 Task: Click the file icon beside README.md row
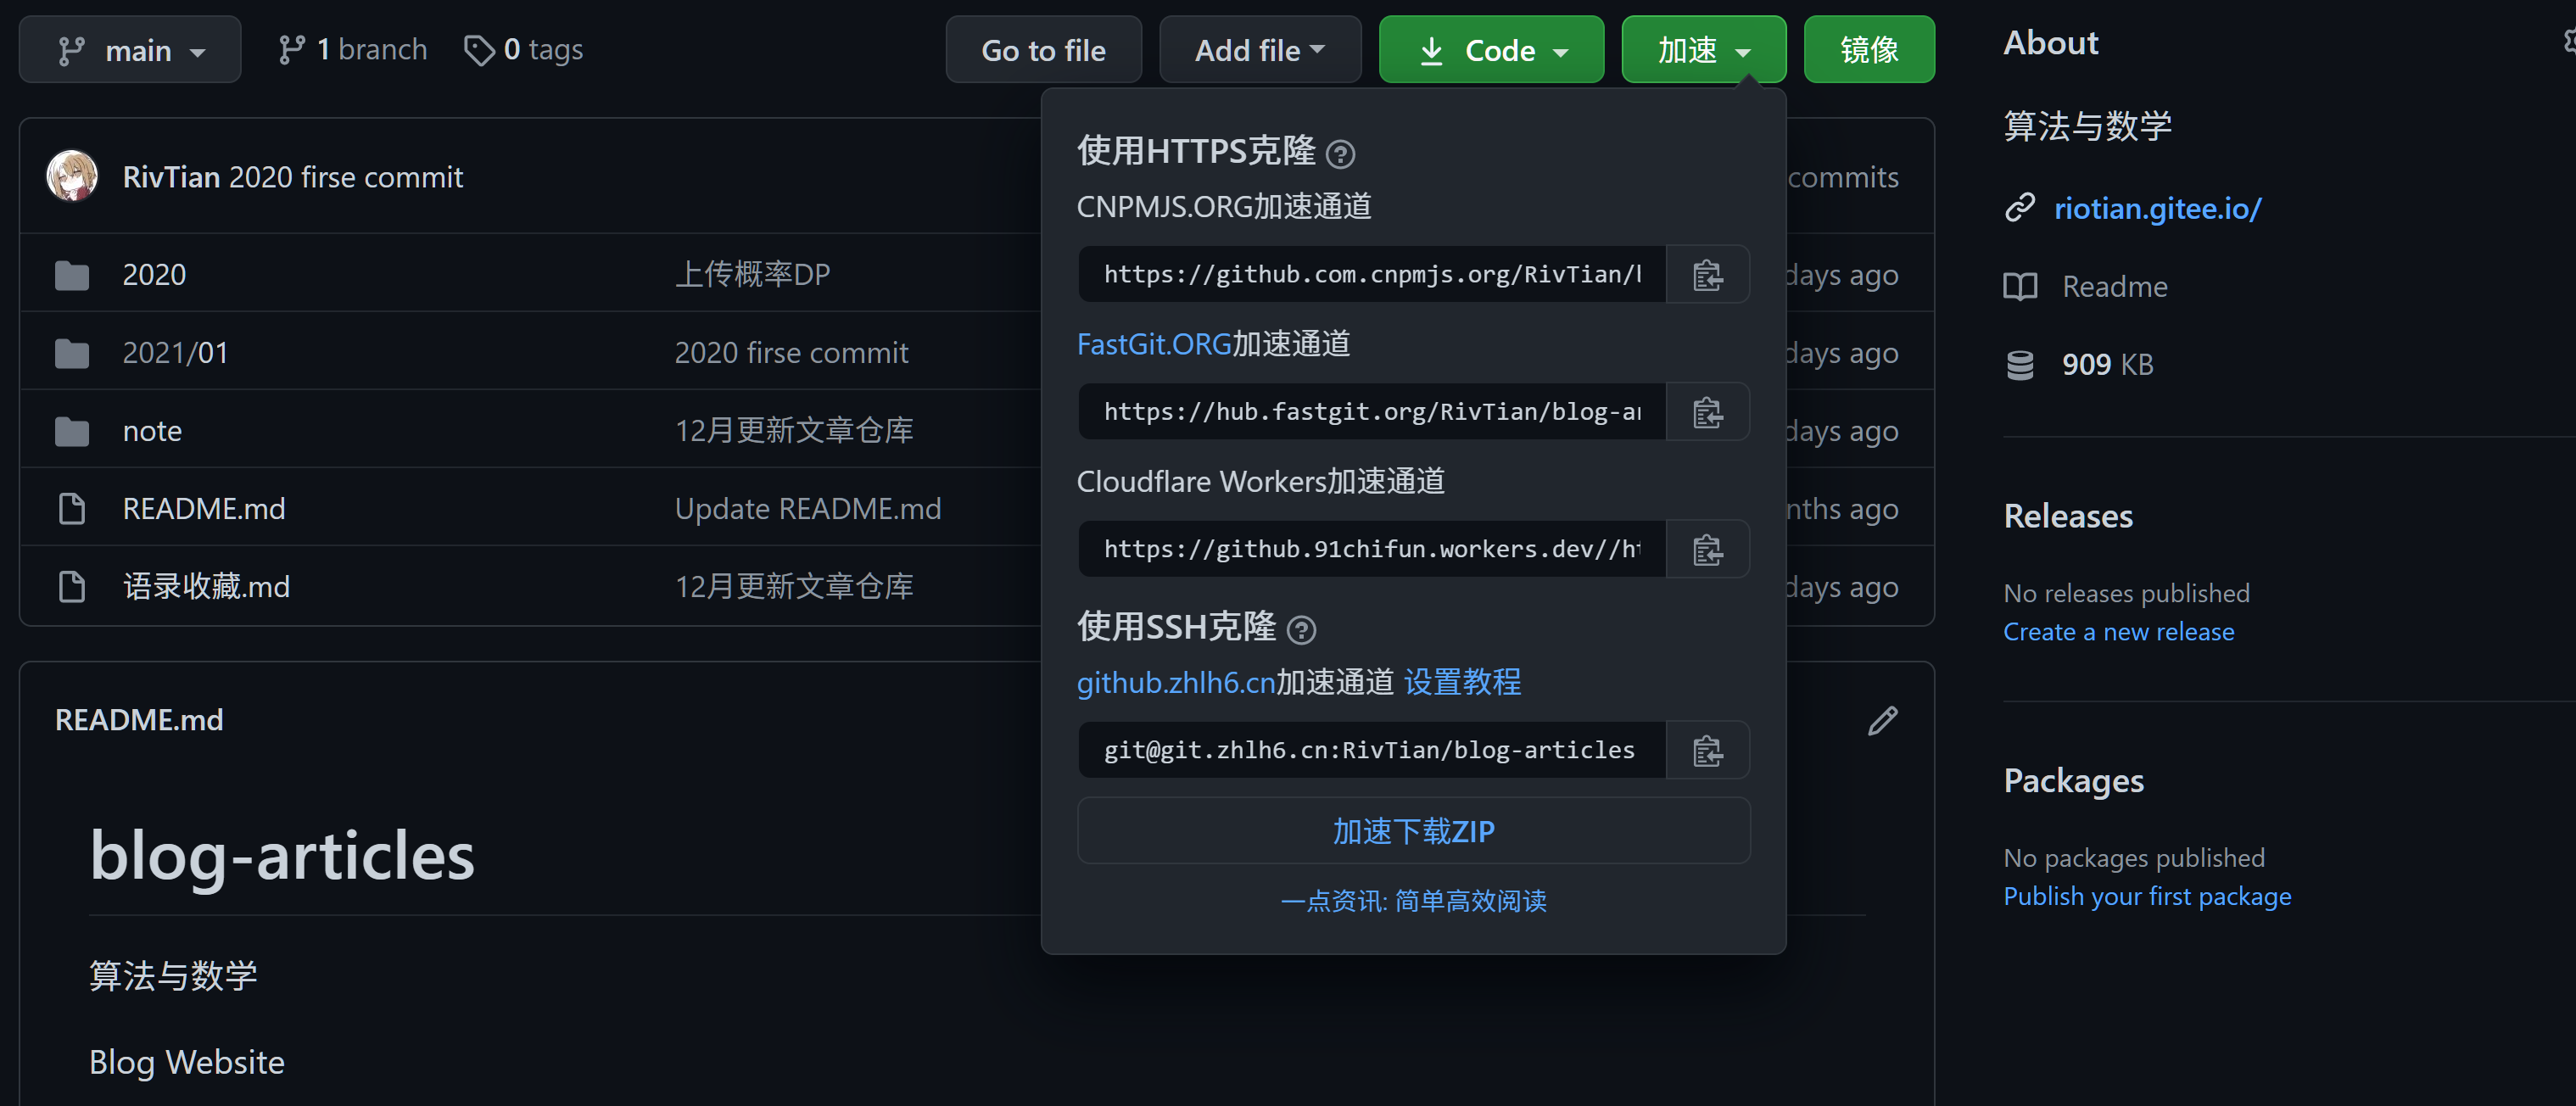pos(72,509)
